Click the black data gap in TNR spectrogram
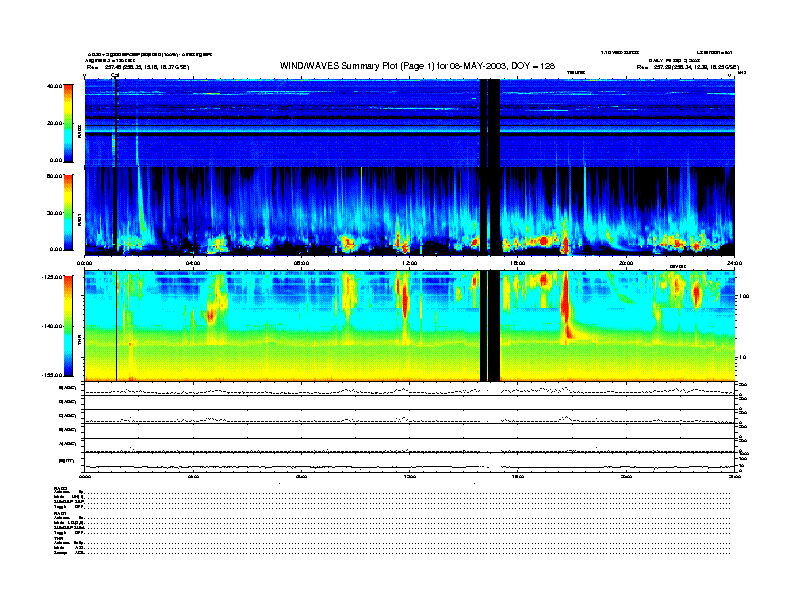Screen dimensions: 792x612 click(x=490, y=326)
